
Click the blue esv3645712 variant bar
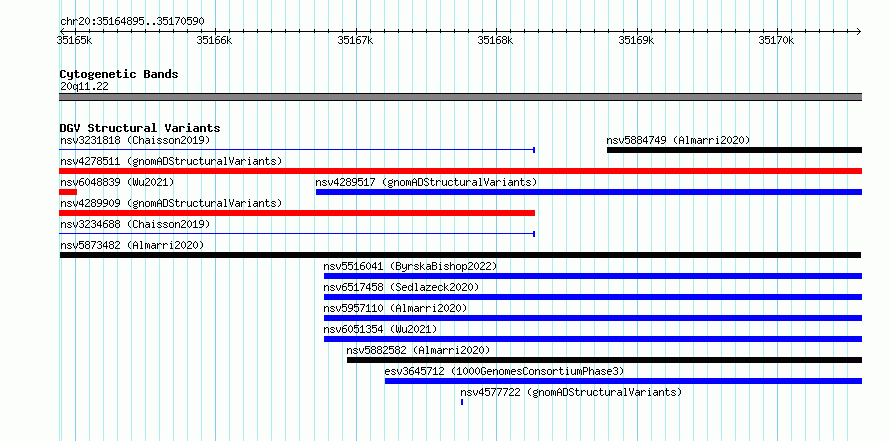tap(623, 381)
